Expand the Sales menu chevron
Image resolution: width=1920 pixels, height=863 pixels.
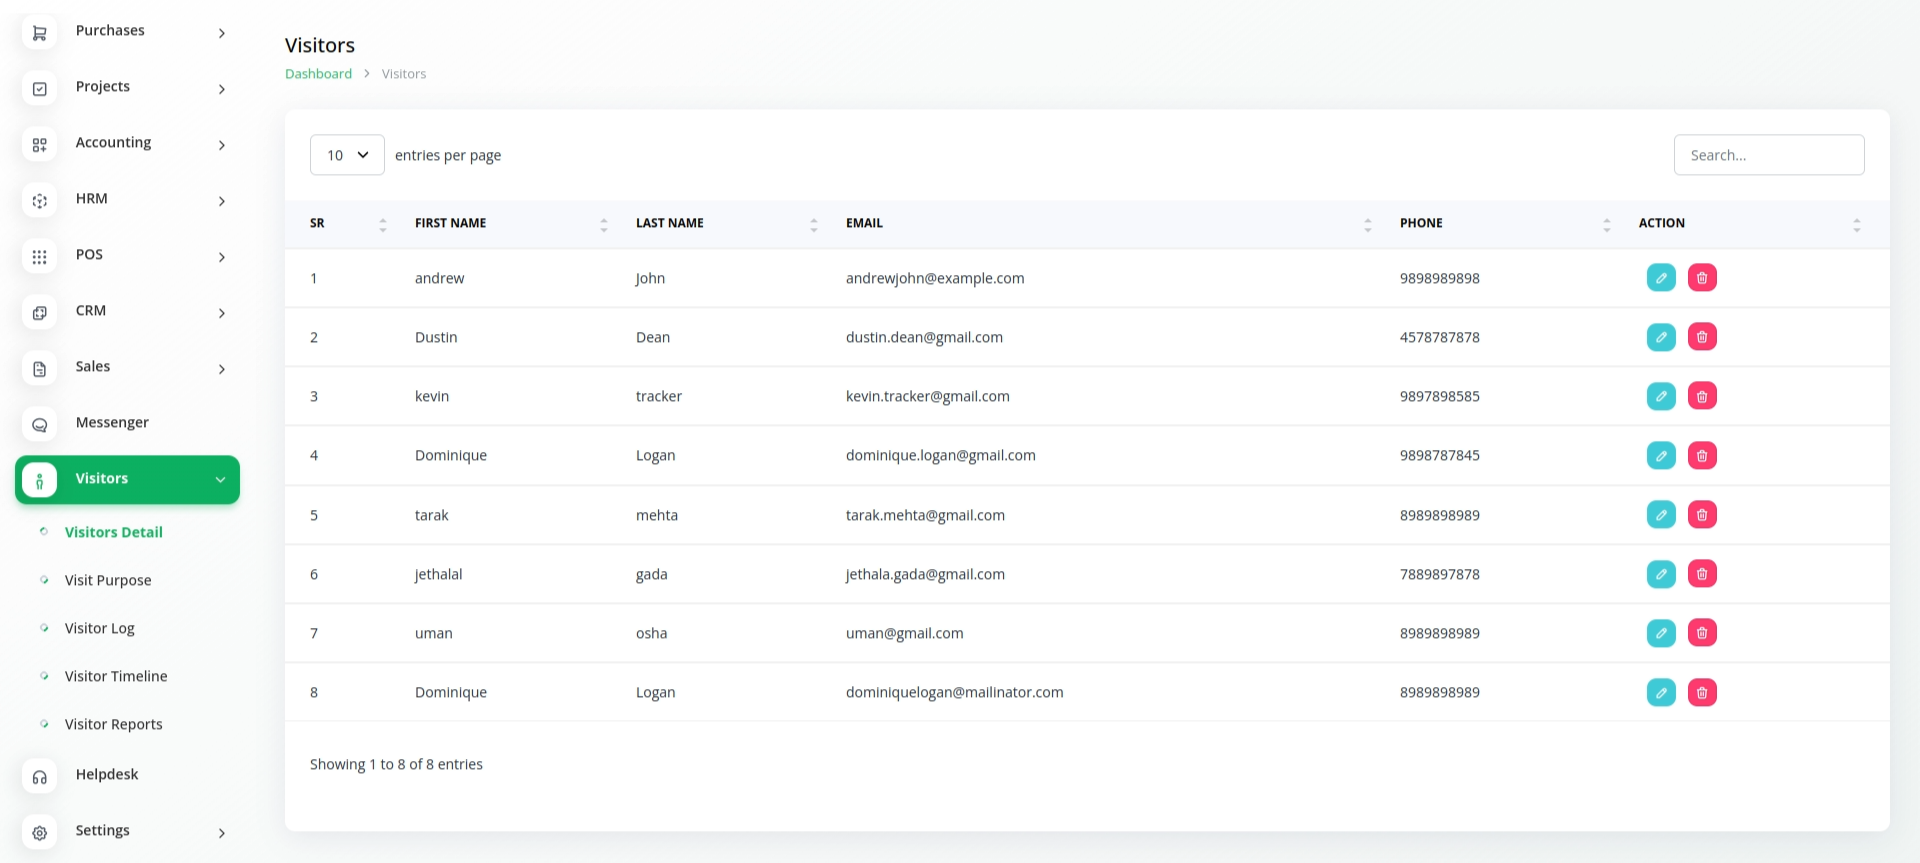coord(222,369)
